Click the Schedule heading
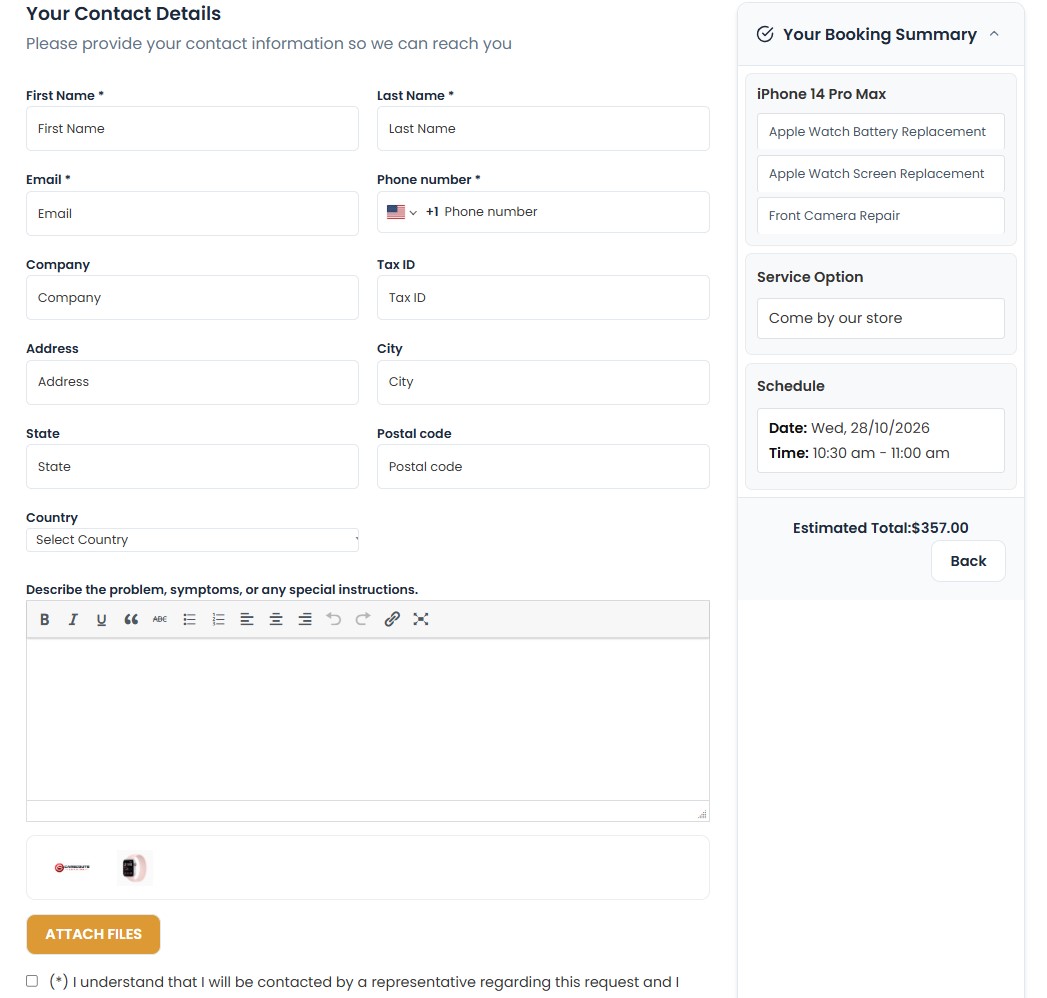1047x998 pixels. click(x=791, y=386)
